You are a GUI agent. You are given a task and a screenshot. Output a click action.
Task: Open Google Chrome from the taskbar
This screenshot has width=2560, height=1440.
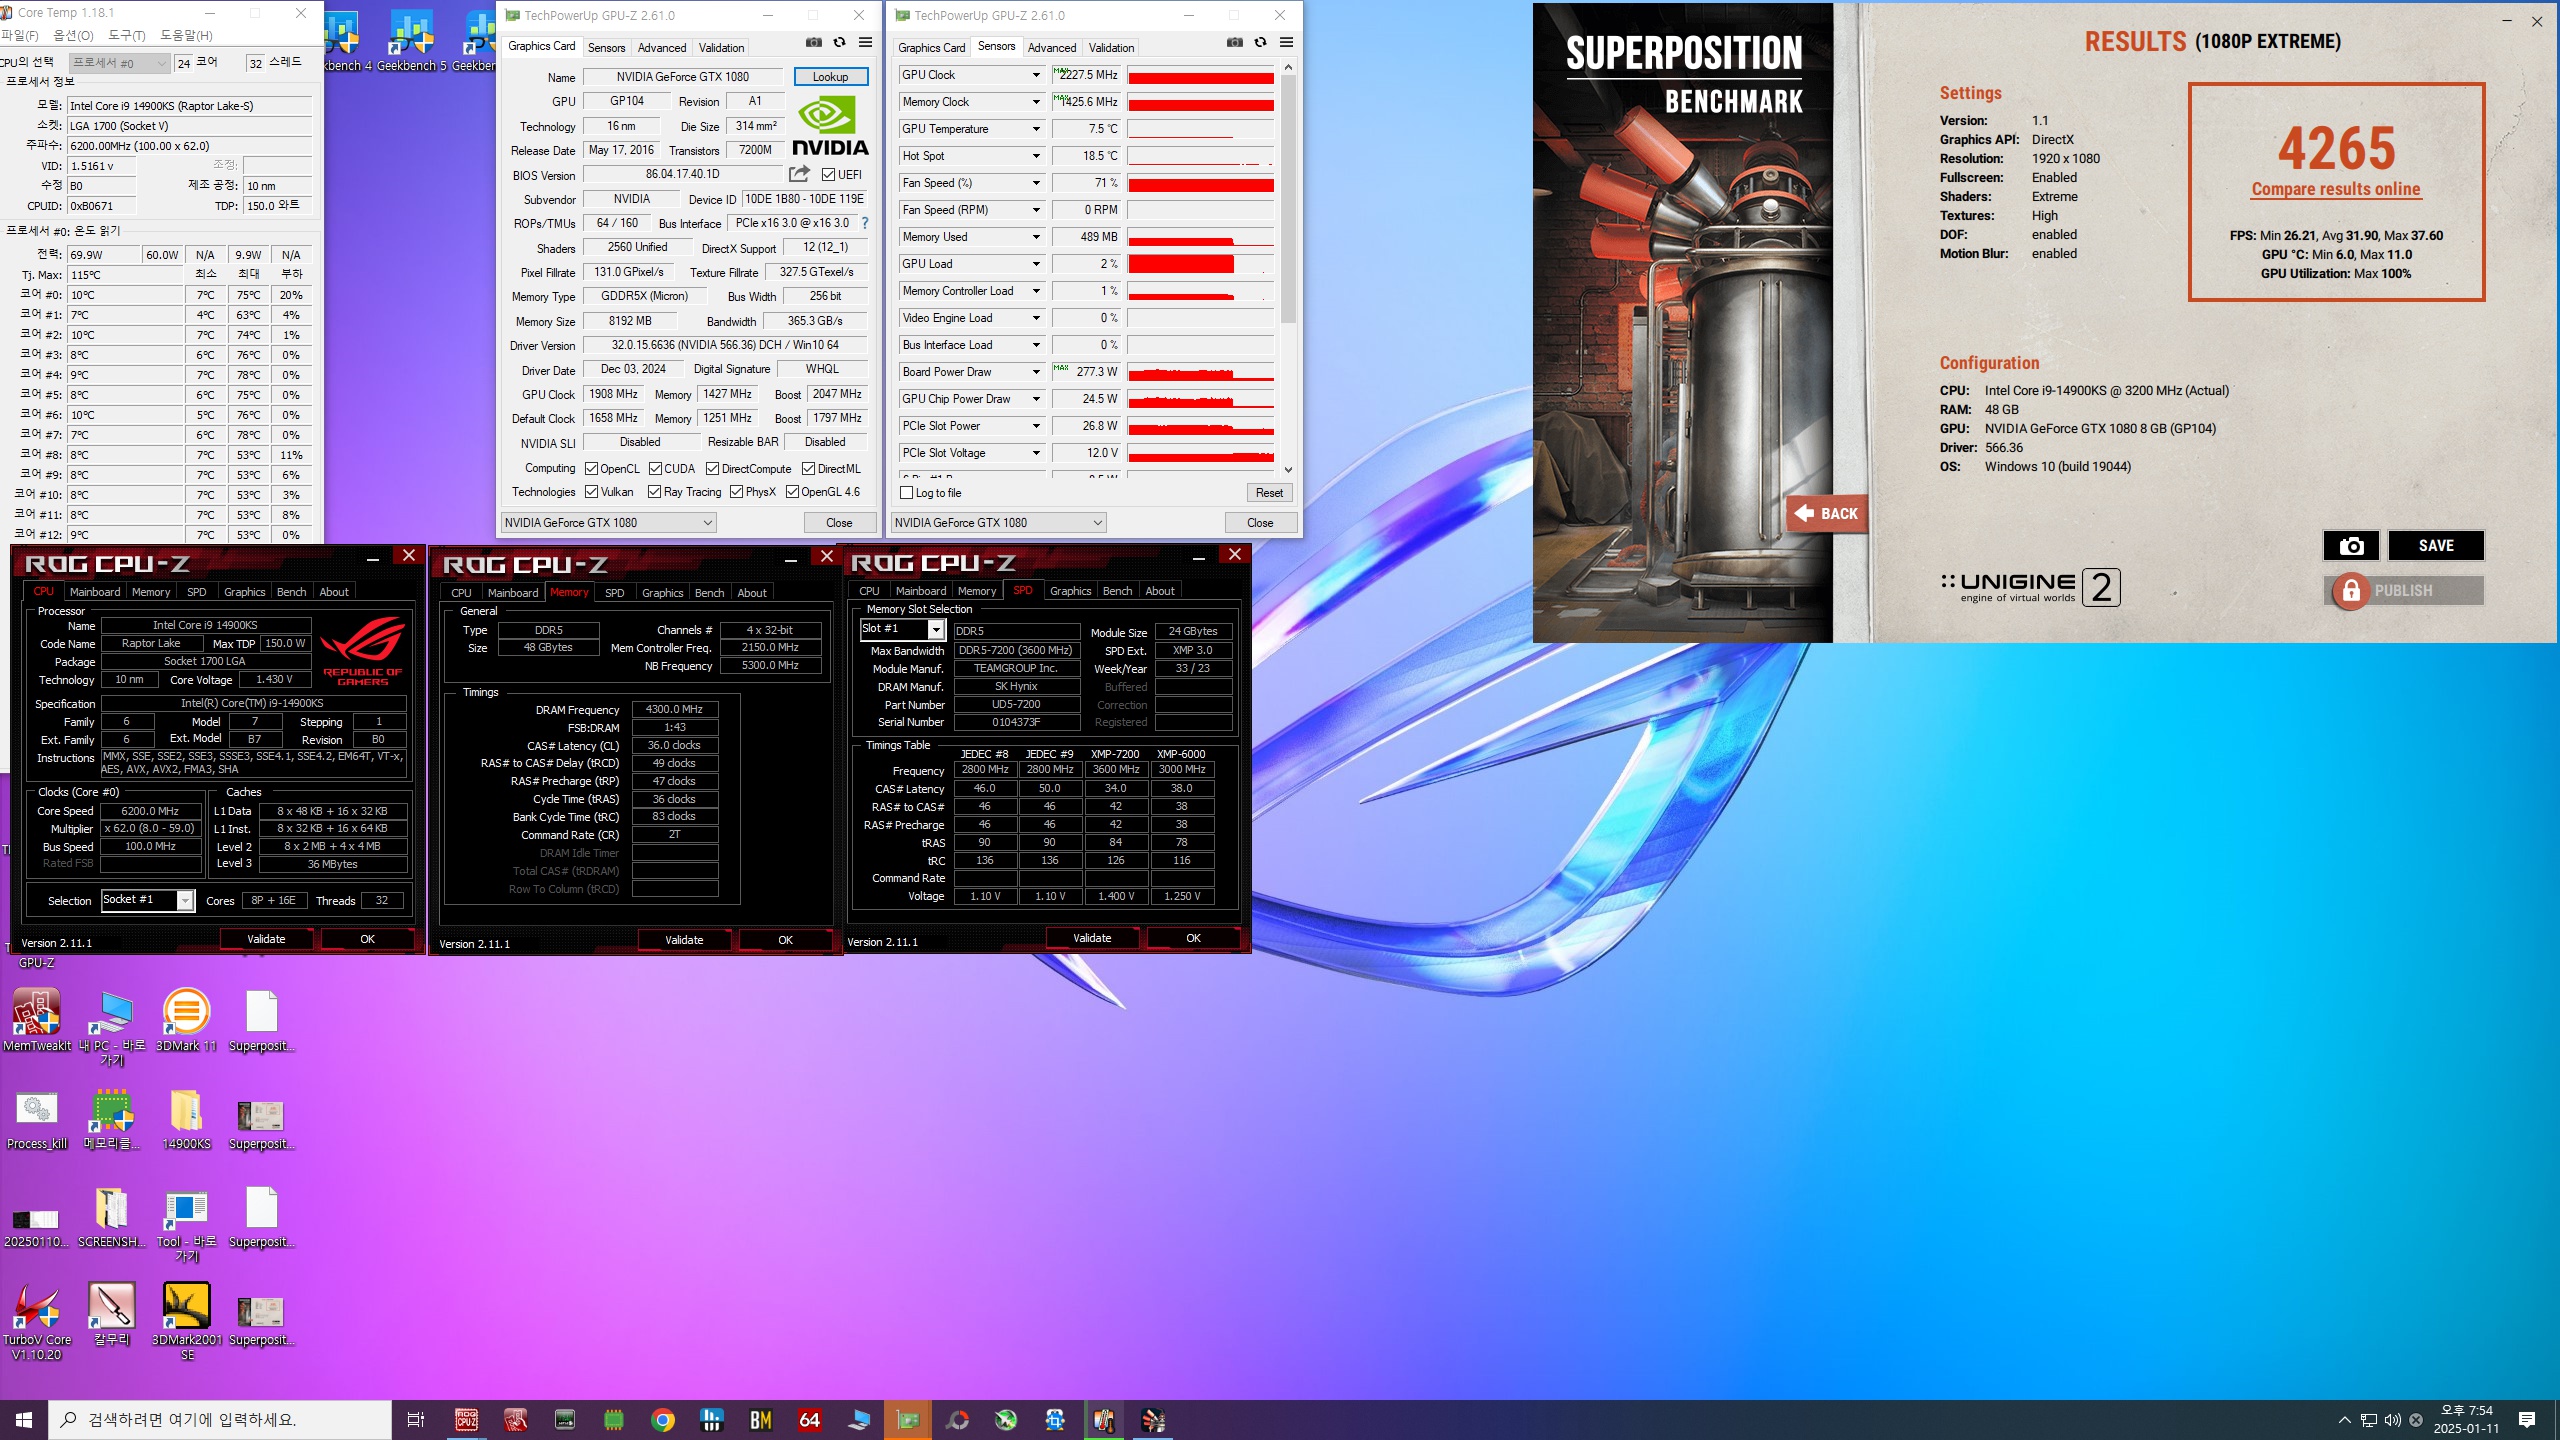coord(662,1420)
